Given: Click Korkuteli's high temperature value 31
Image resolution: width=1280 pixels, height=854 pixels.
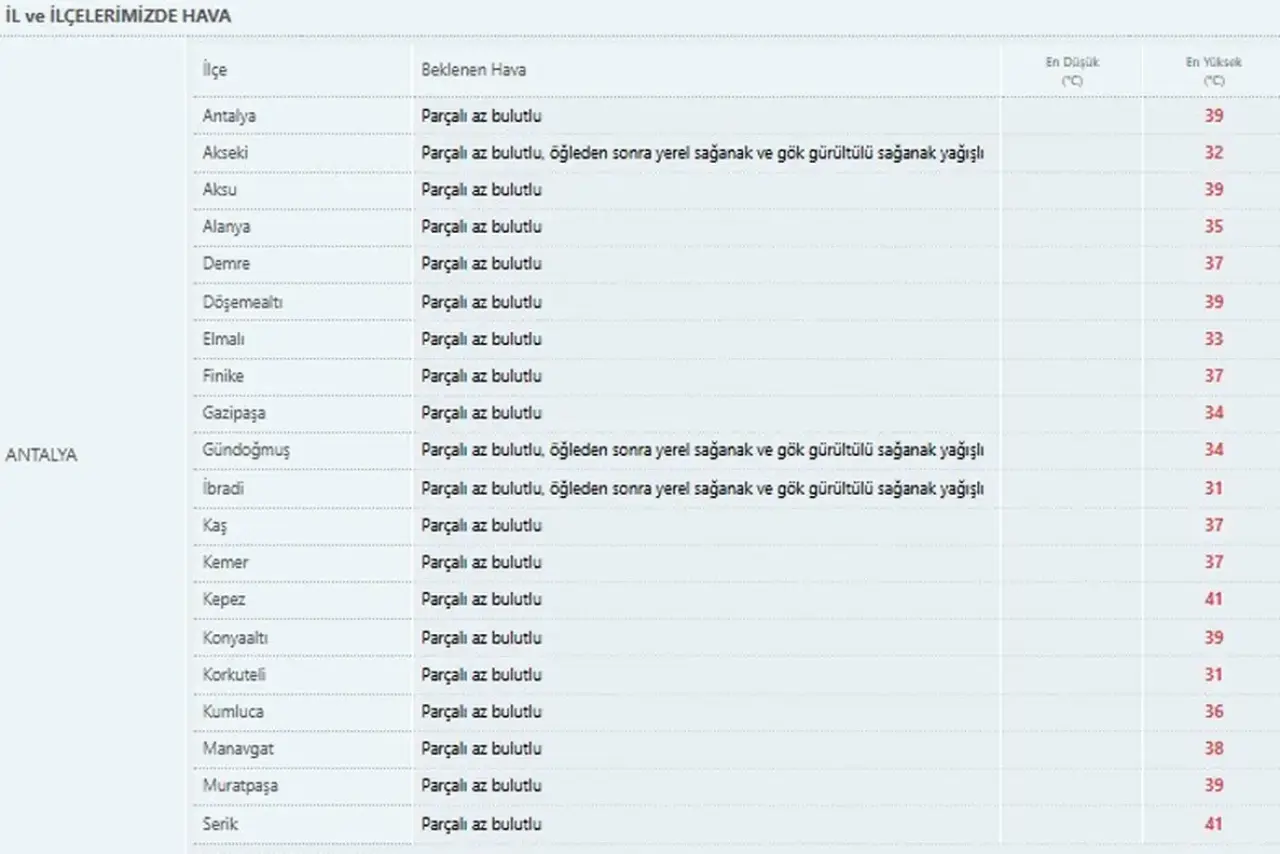Looking at the screenshot, I should pos(1214,674).
